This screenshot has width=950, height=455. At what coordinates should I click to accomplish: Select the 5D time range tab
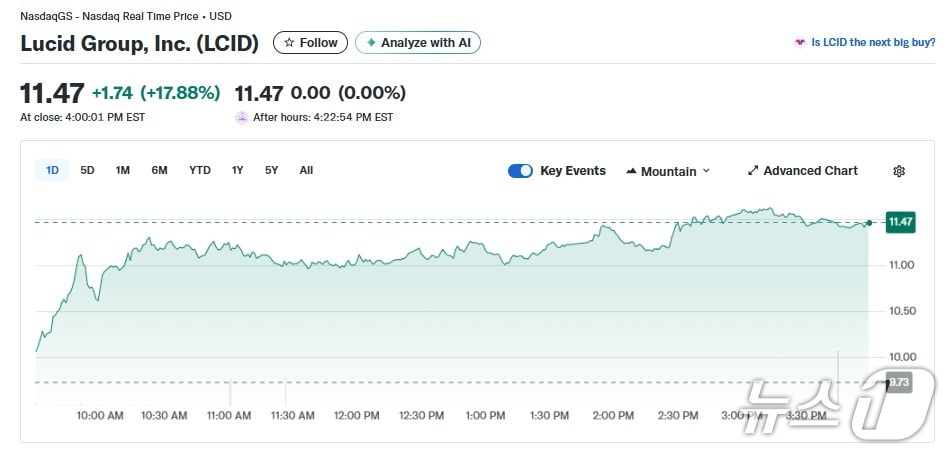click(87, 170)
